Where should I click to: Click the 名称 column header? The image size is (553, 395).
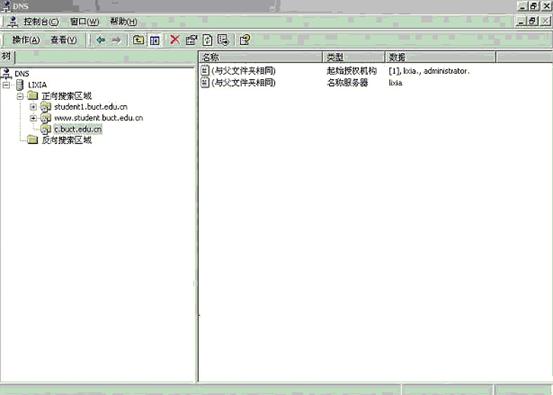261,57
